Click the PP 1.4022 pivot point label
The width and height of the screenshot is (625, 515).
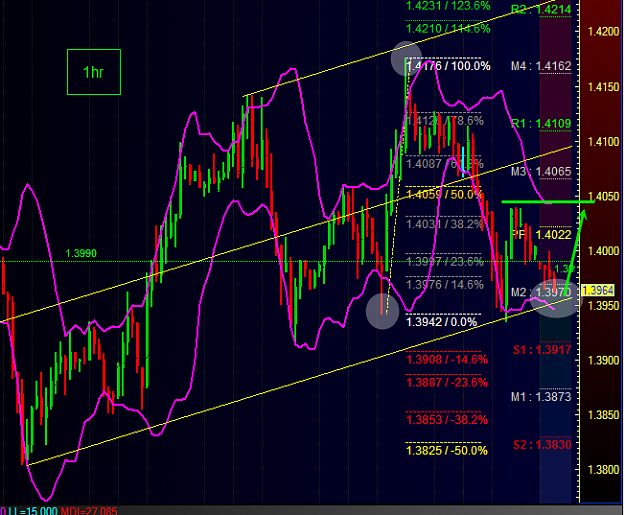pyautogui.click(x=541, y=234)
